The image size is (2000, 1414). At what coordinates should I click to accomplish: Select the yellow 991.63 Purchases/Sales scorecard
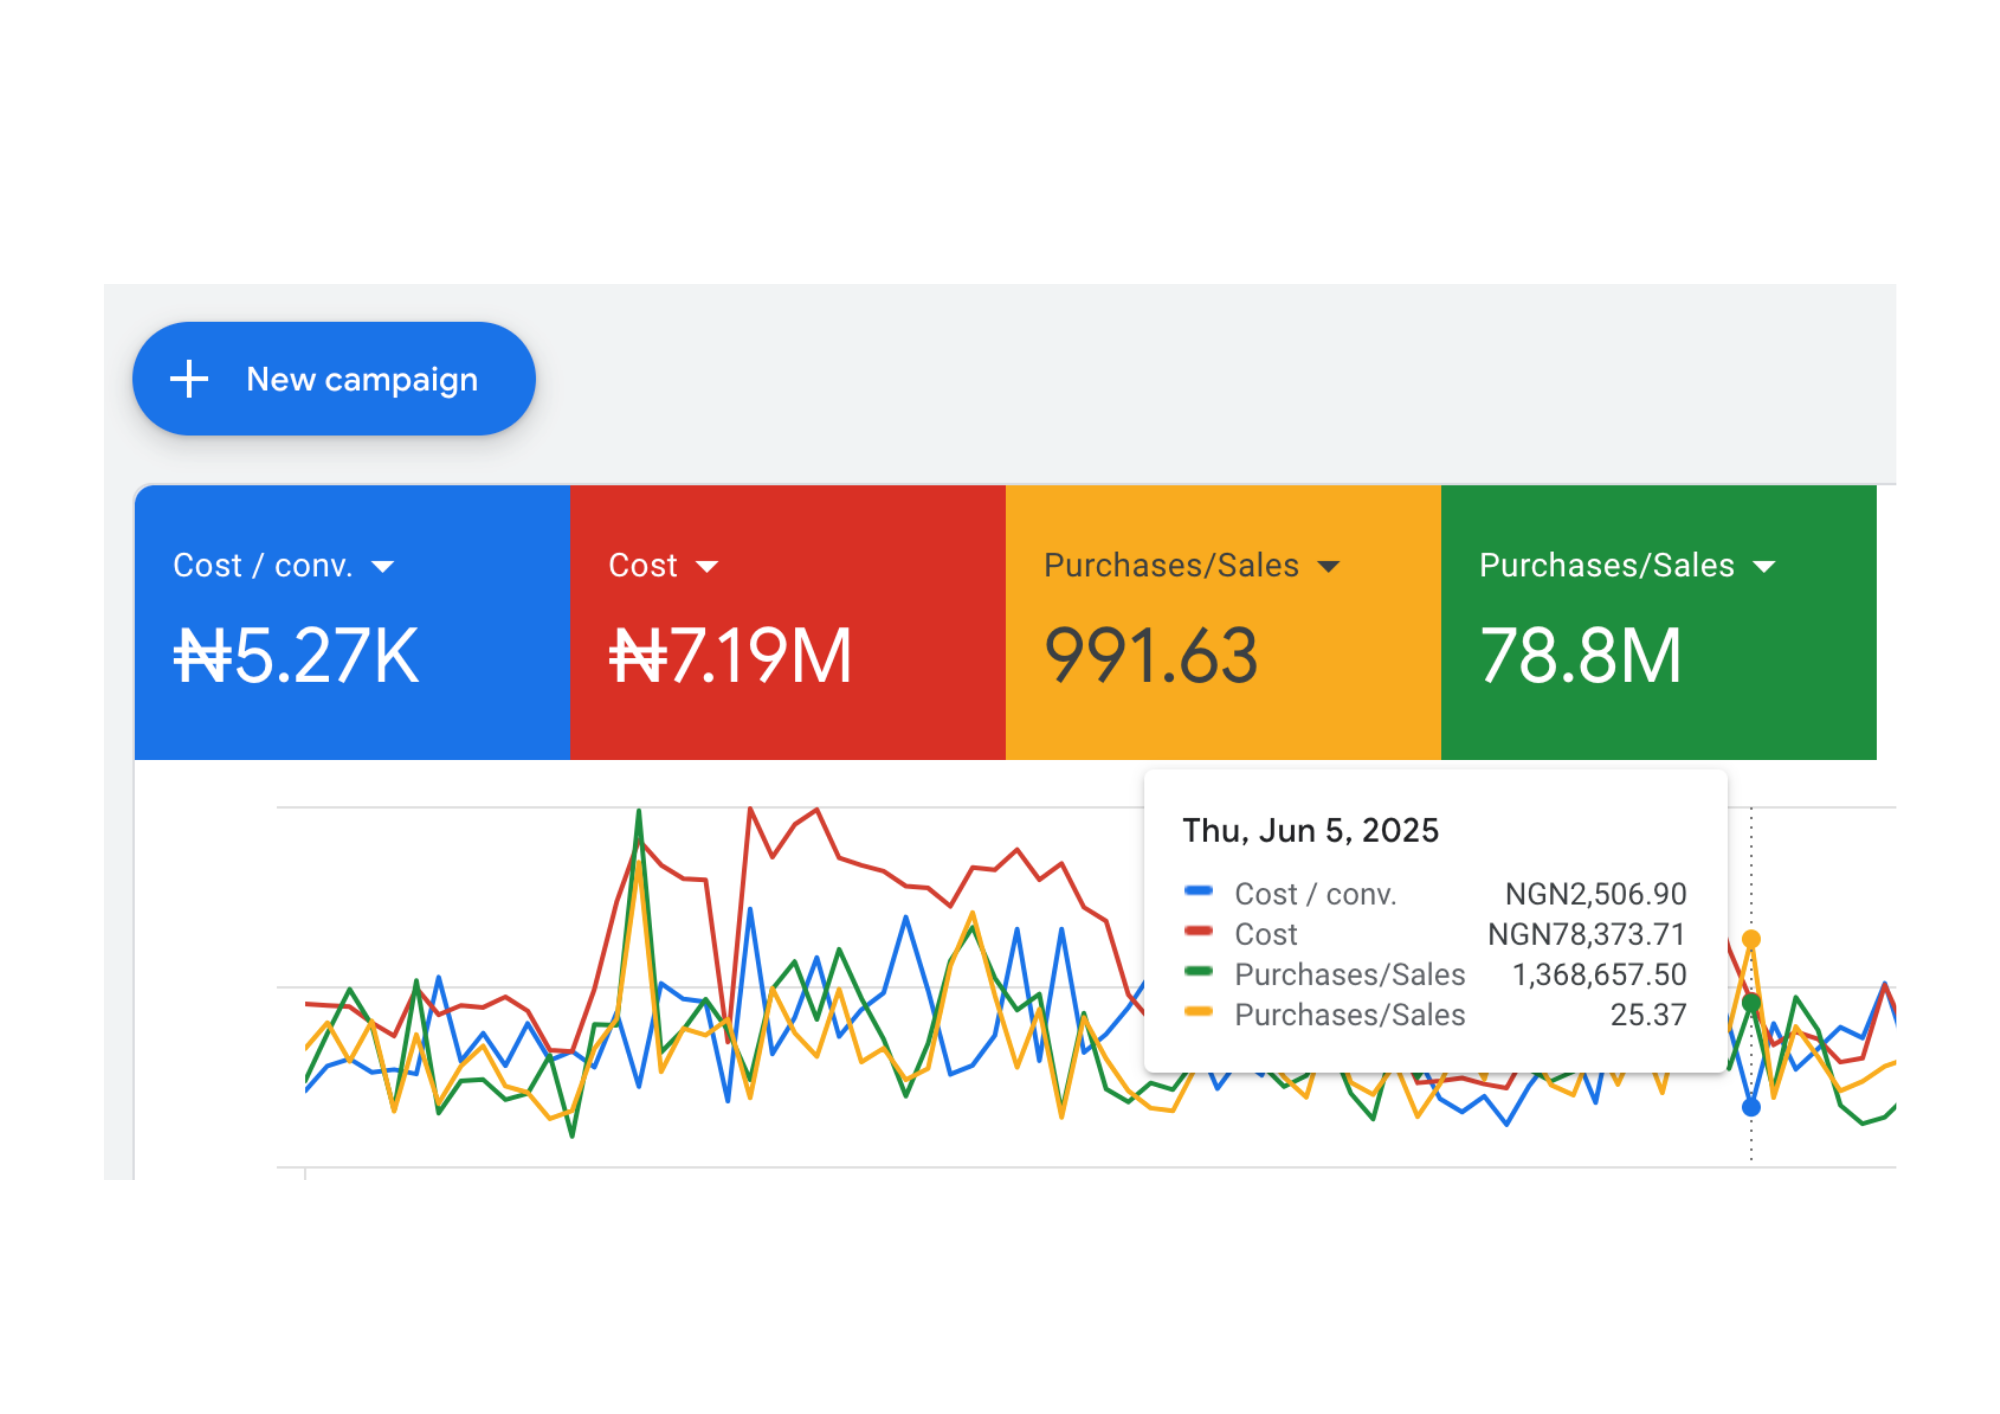click(x=1223, y=622)
